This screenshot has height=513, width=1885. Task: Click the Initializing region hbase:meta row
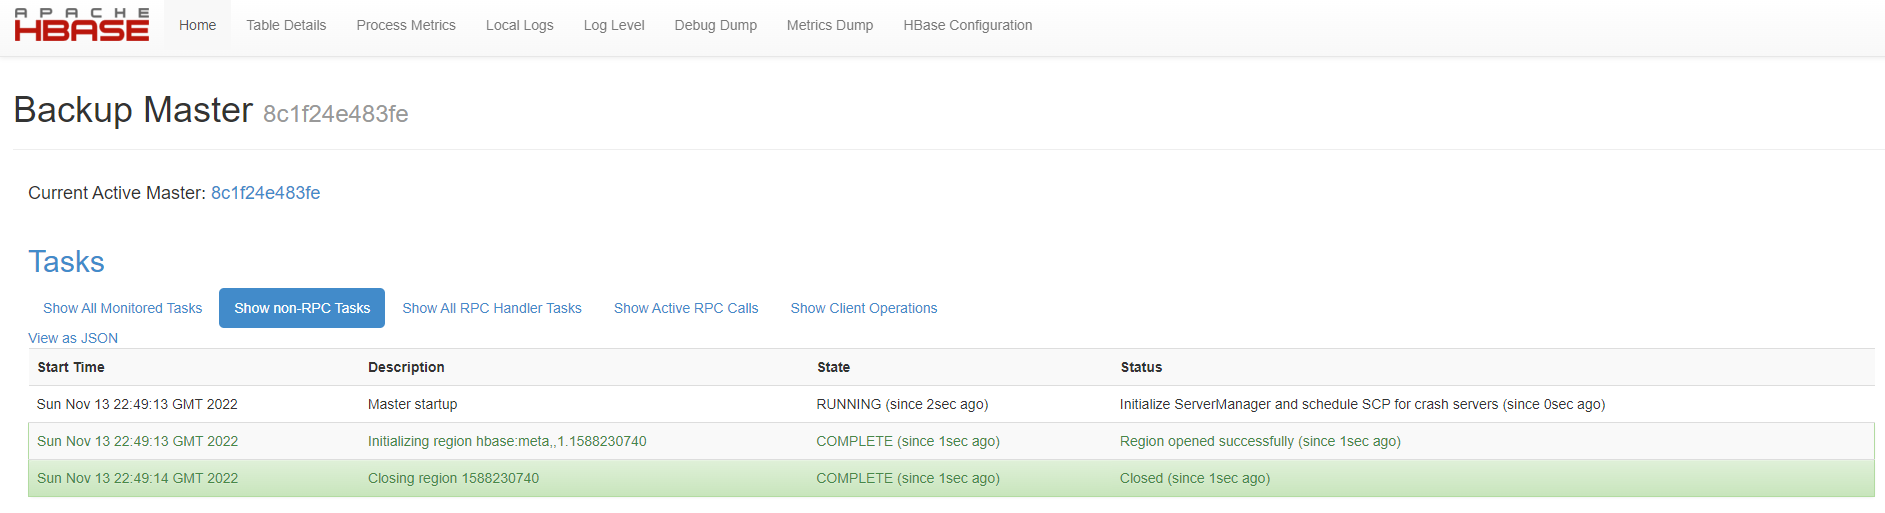tap(507, 441)
